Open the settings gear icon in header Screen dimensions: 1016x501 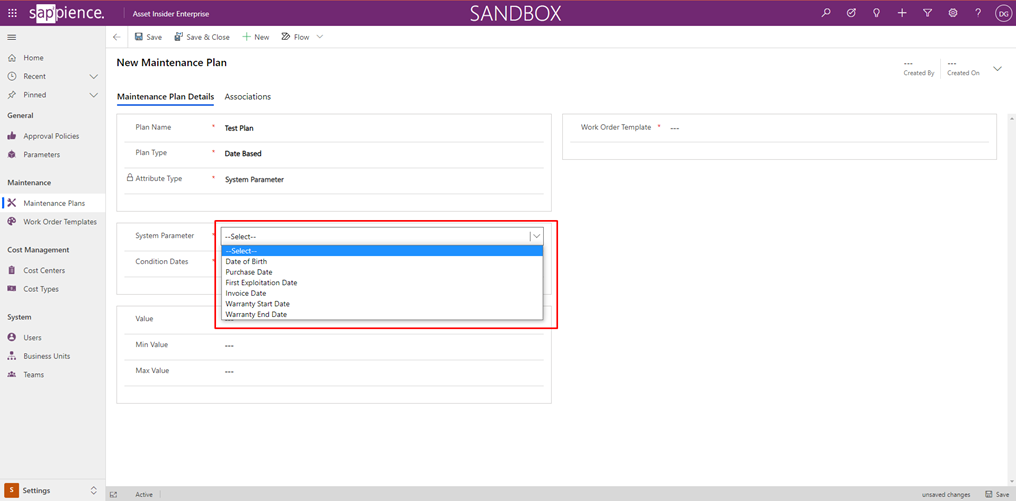(953, 13)
